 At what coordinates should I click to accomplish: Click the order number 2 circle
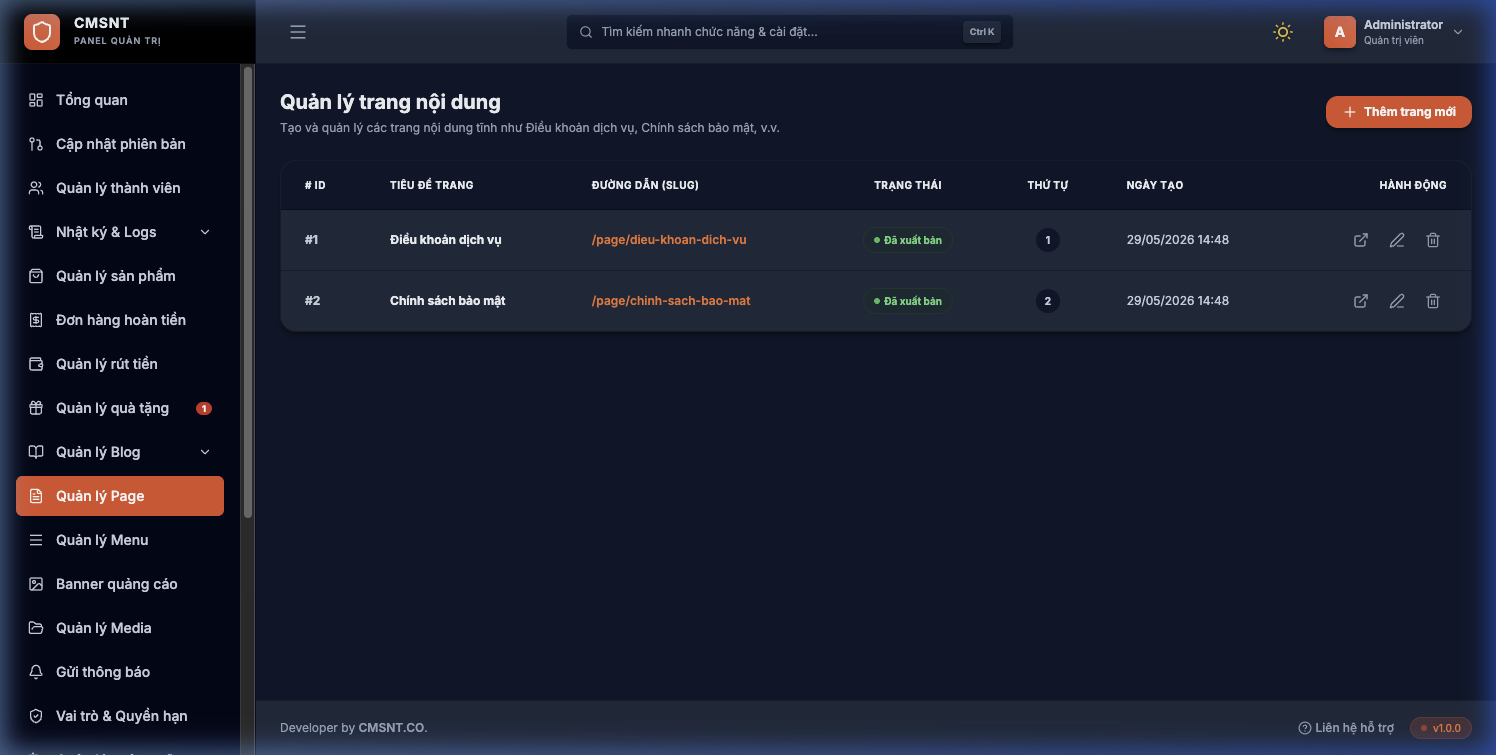(1048, 301)
